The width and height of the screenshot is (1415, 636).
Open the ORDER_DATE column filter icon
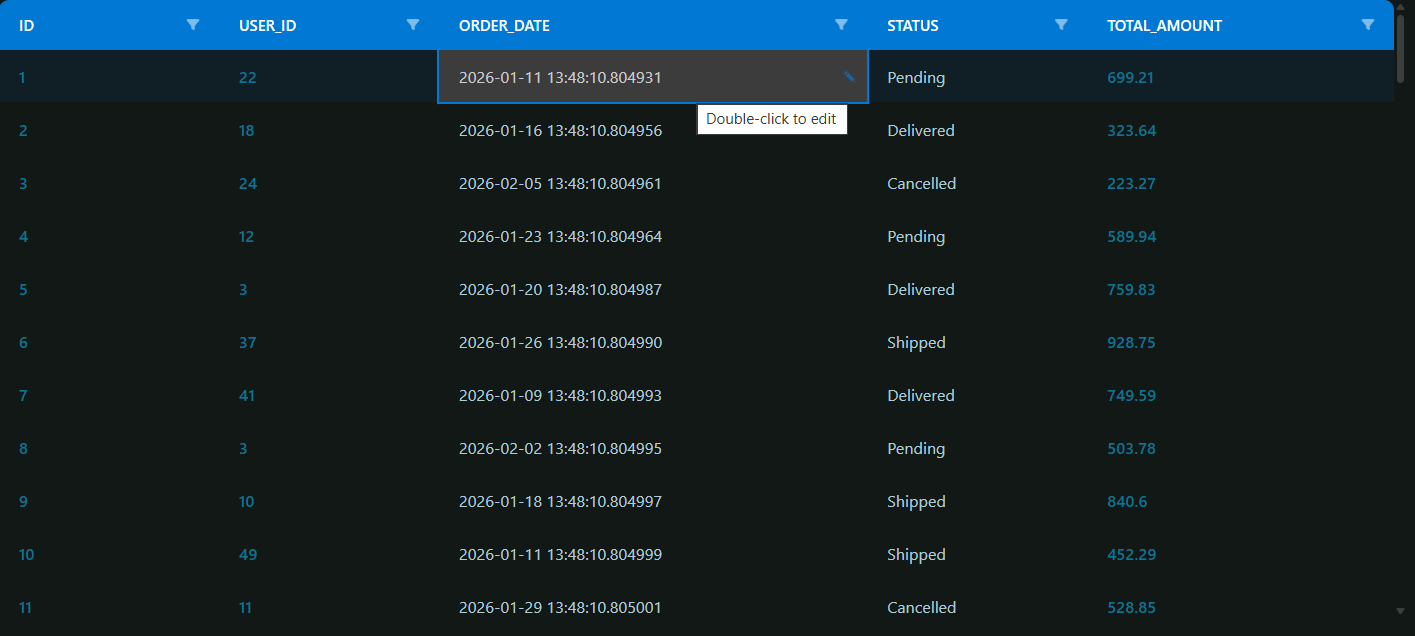[841, 25]
